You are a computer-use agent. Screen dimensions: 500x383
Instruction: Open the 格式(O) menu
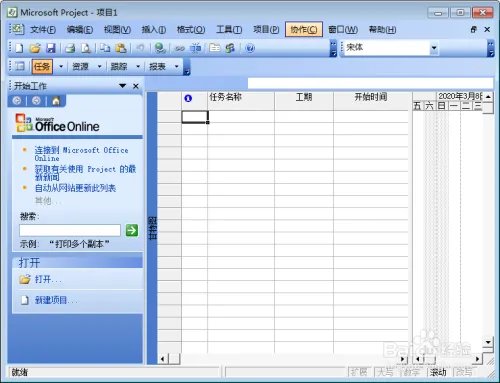[x=191, y=30]
